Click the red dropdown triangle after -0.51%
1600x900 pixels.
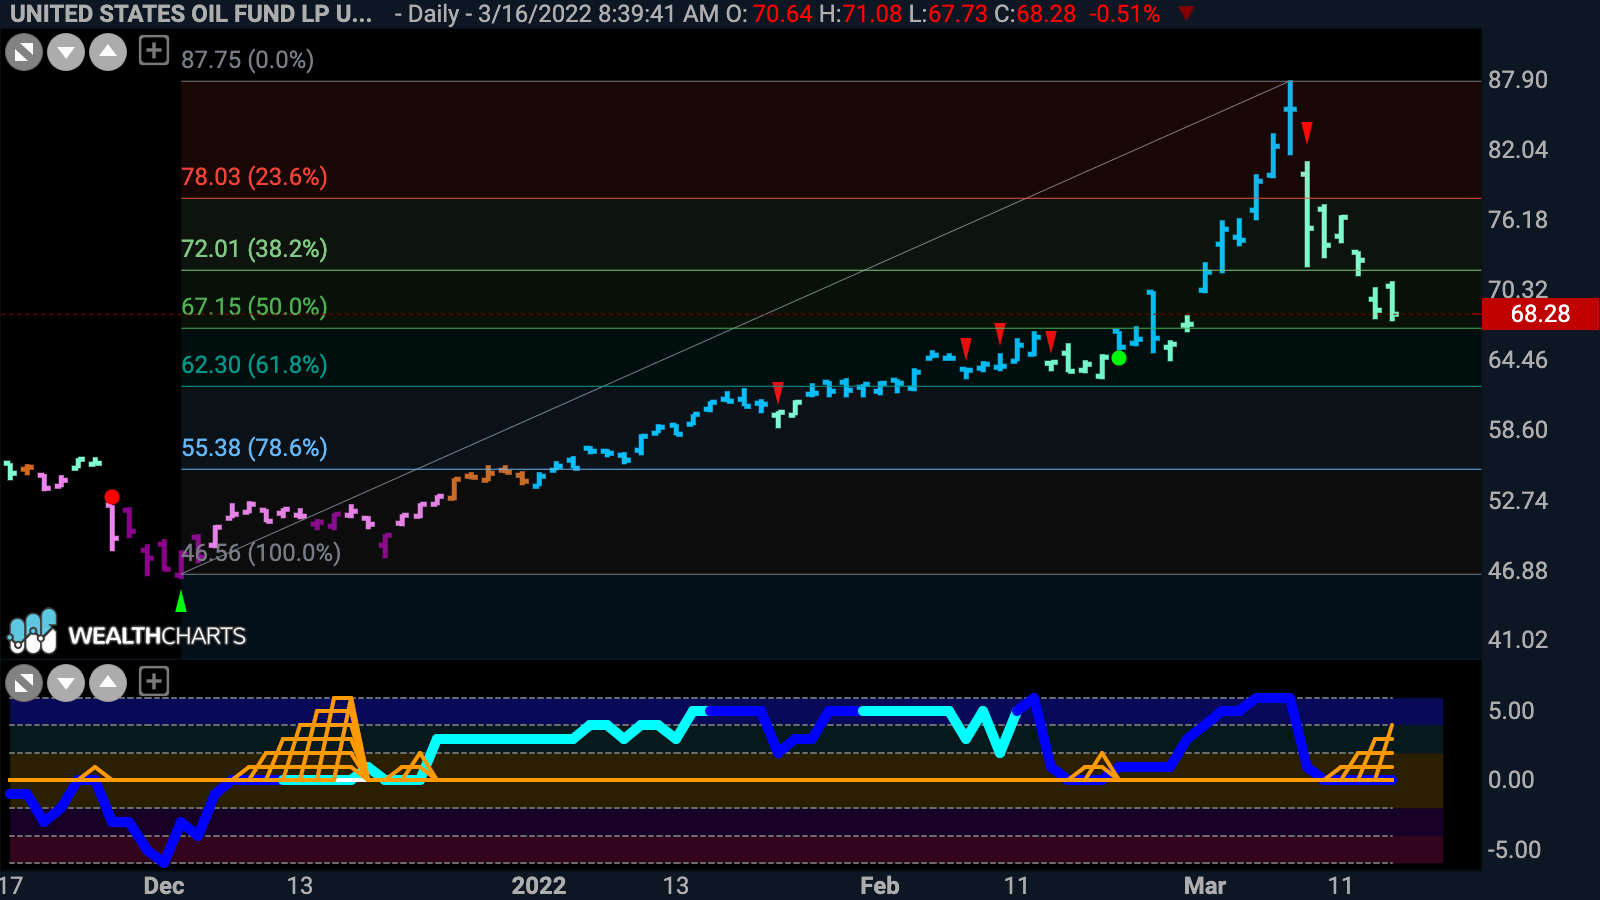coord(1186,13)
